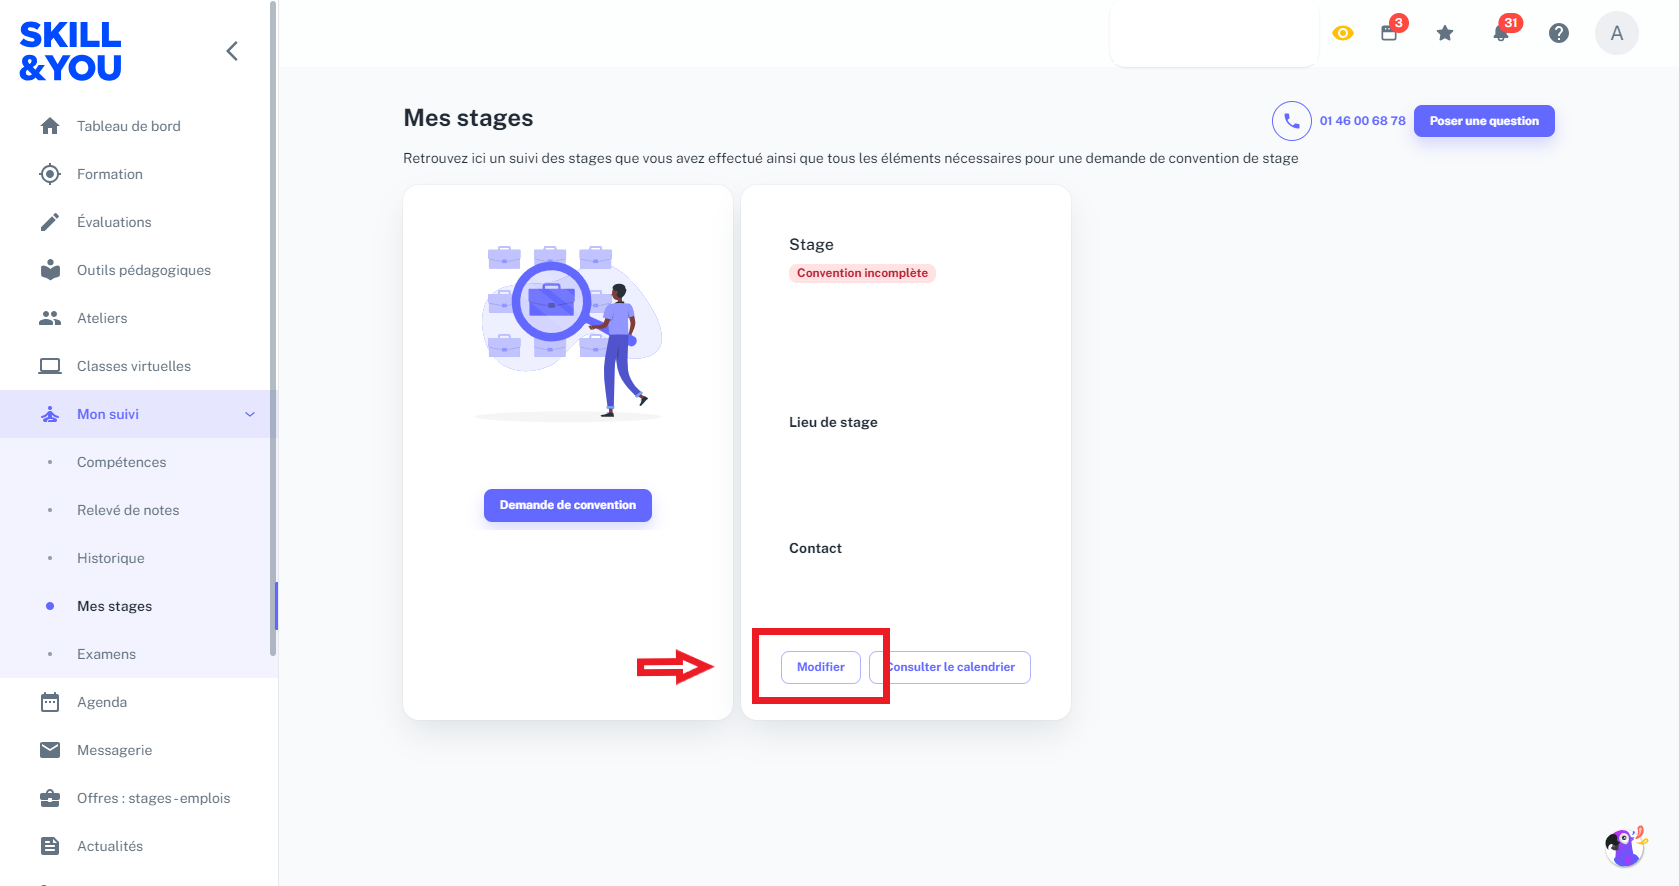
Task: Open the help question mark icon
Action: 1559,33
